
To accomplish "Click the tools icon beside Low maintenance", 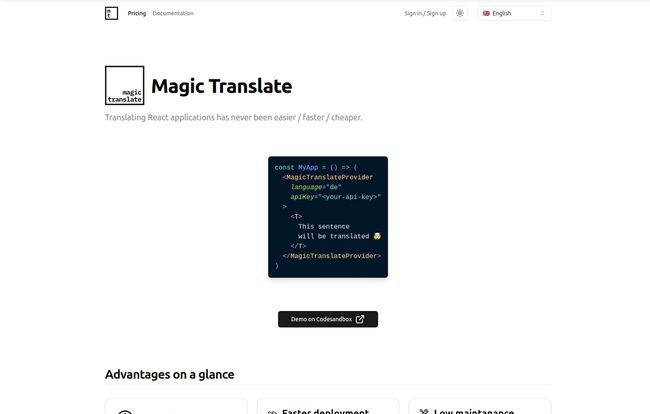I will coord(424,412).
